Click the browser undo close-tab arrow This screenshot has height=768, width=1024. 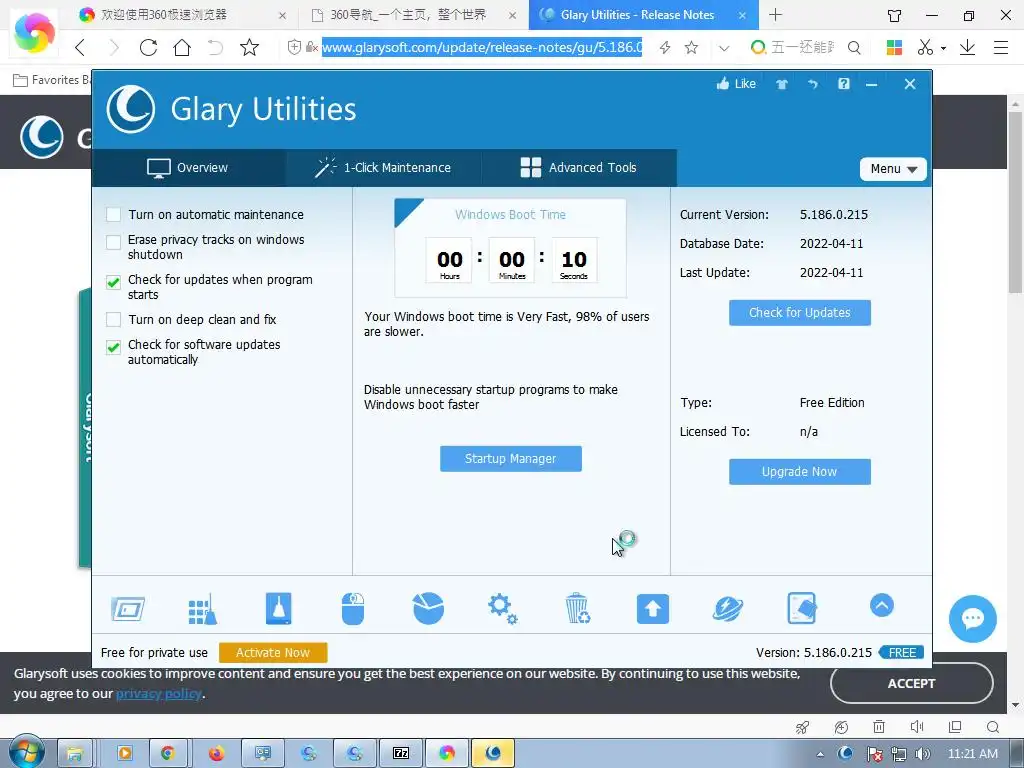pos(215,47)
